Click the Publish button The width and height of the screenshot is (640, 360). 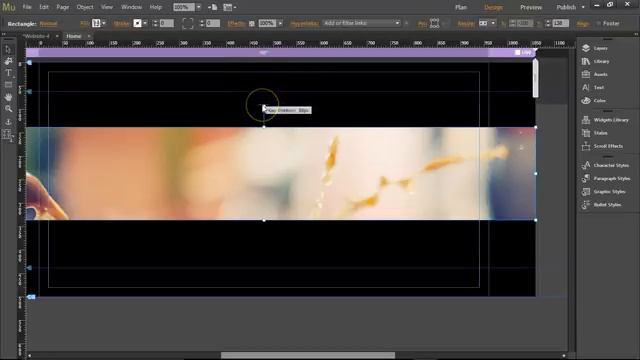coord(566,7)
